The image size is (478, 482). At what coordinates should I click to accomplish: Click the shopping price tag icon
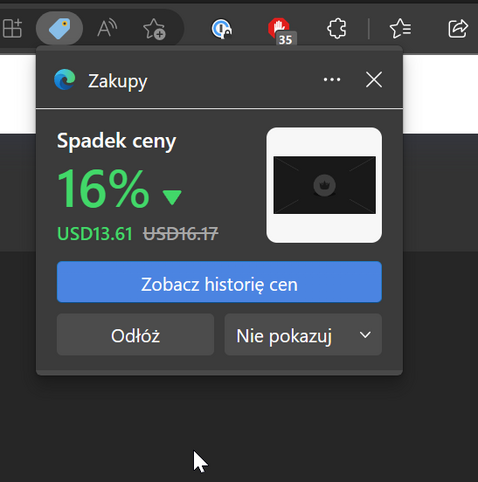click(x=59, y=28)
